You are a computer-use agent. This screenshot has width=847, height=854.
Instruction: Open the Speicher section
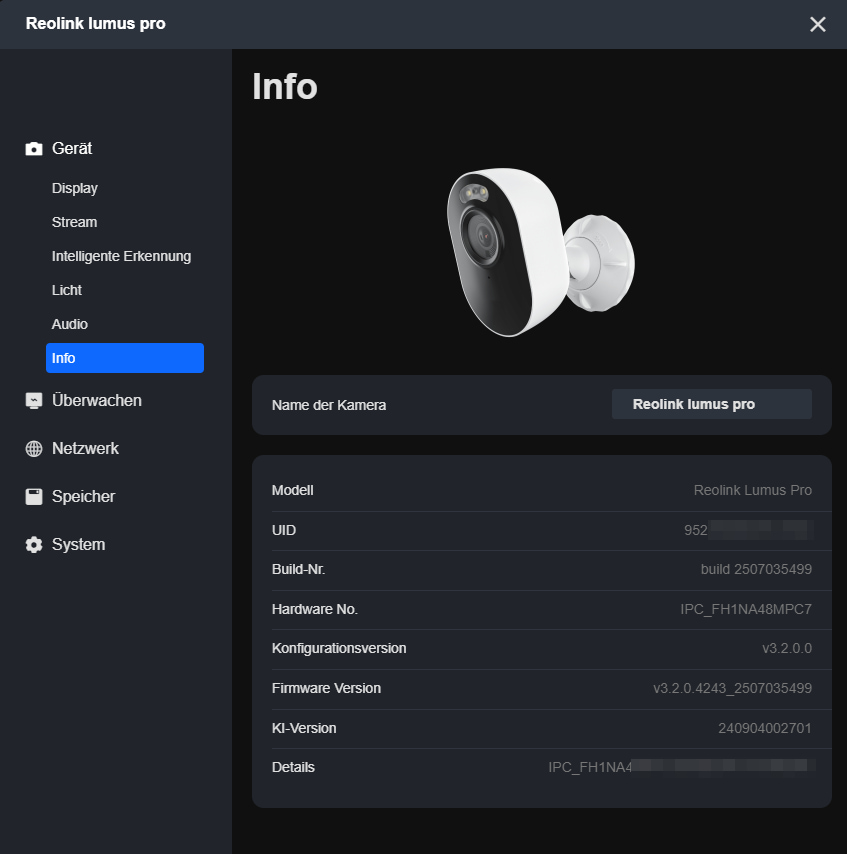(83, 497)
